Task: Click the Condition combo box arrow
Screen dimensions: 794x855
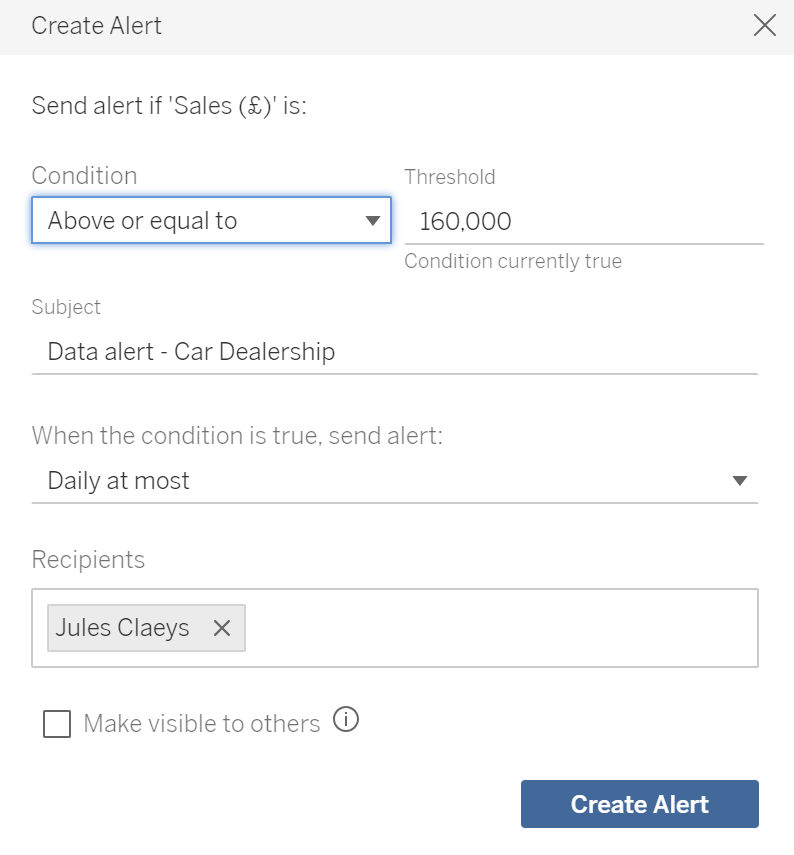Action: [372, 221]
